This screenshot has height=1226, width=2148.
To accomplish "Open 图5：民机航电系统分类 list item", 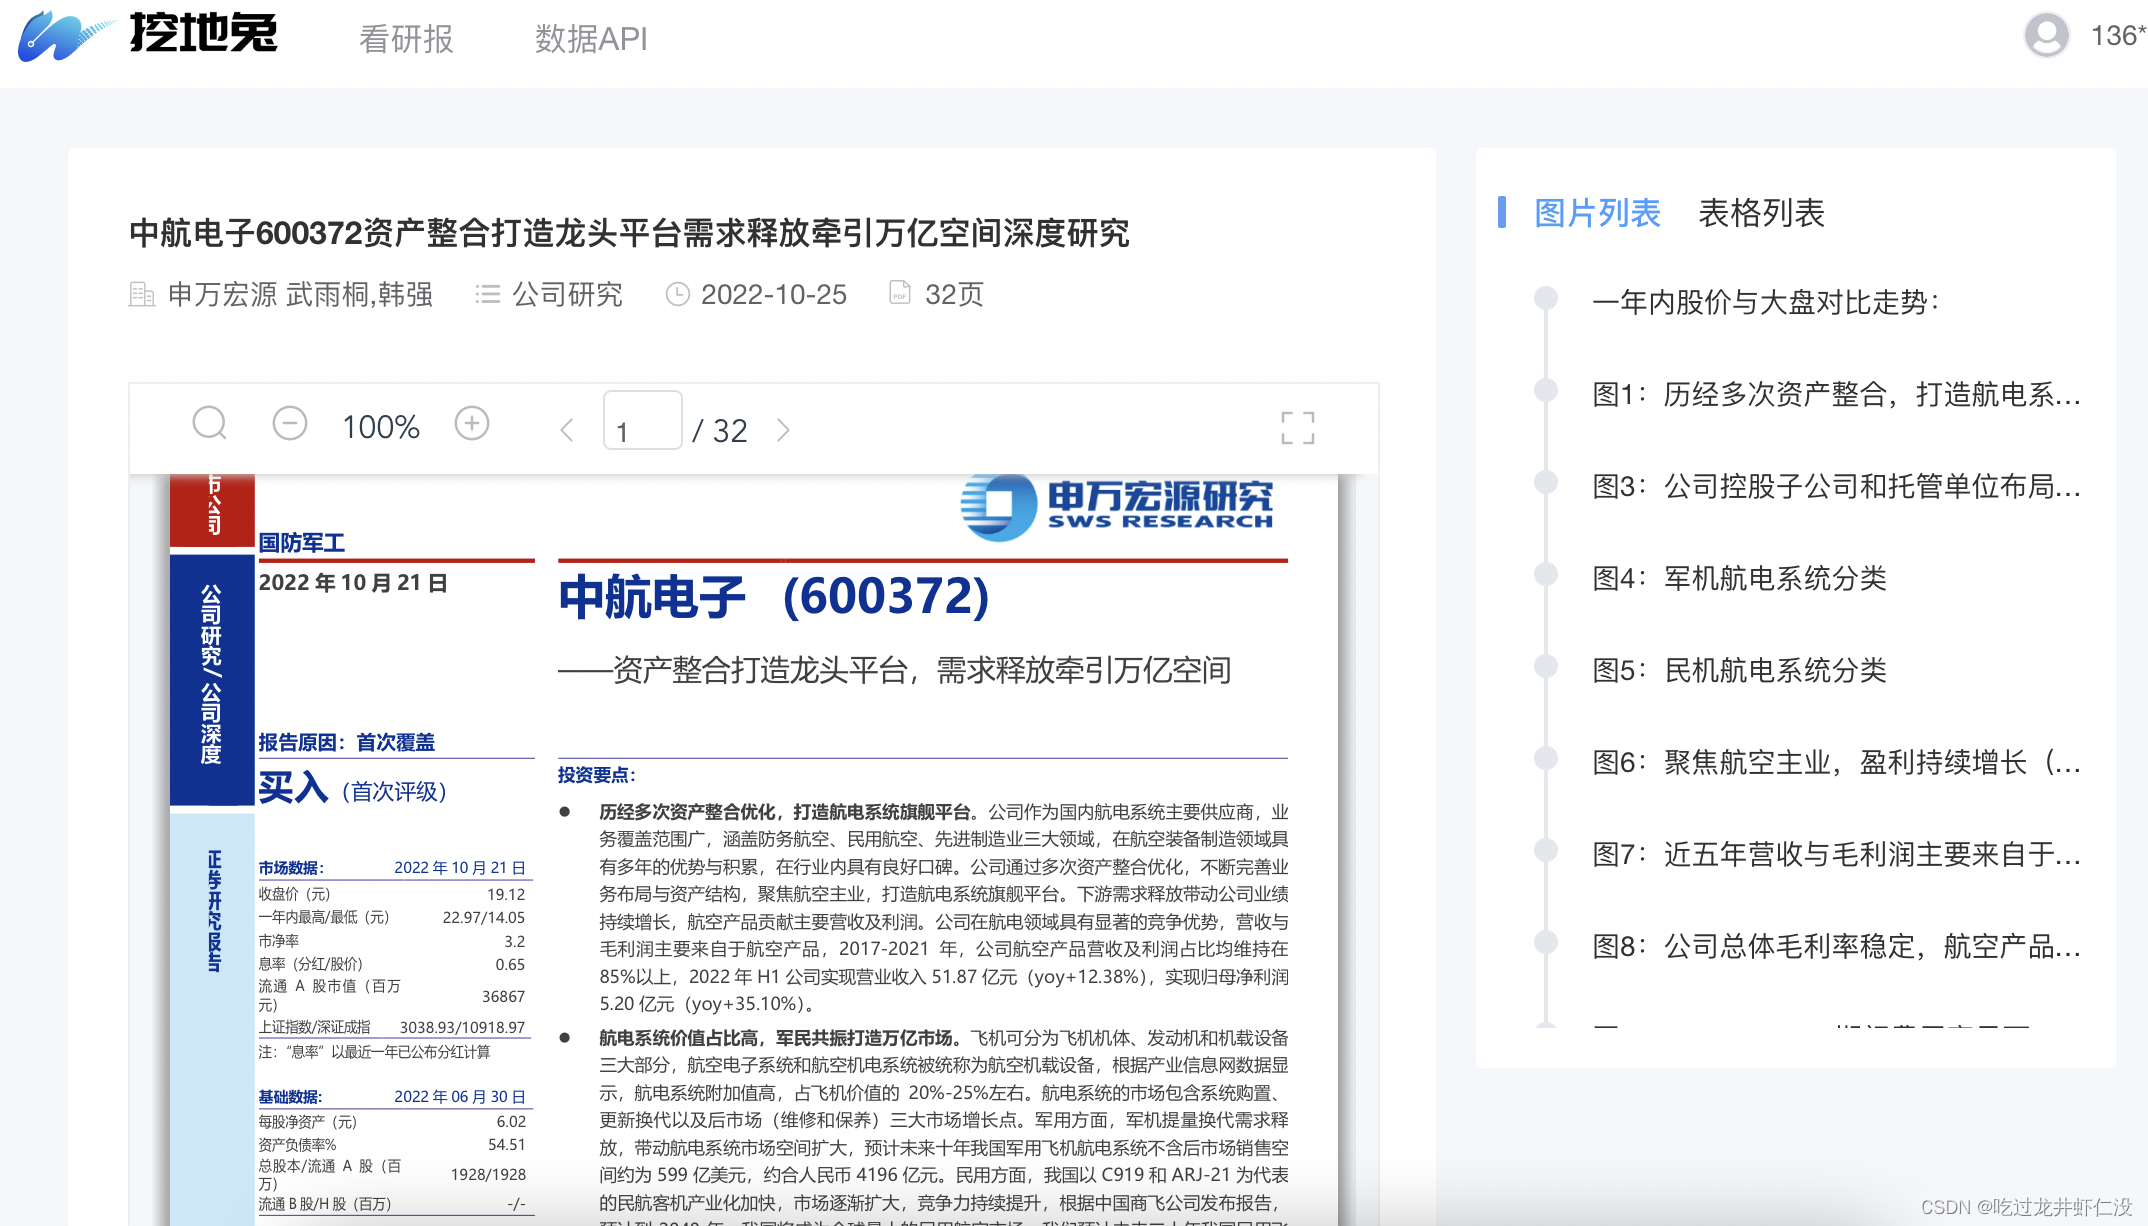I will (1739, 670).
